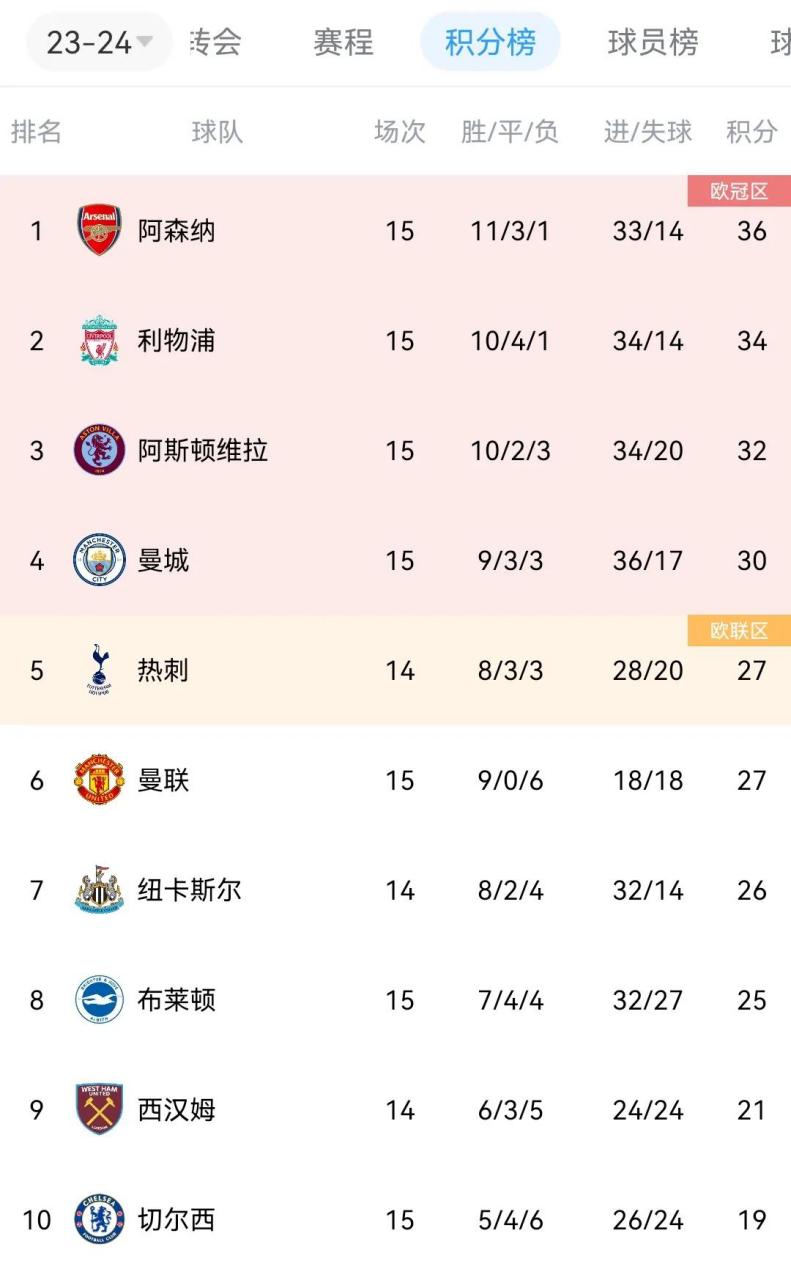Select the 转会 tab

point(218,42)
